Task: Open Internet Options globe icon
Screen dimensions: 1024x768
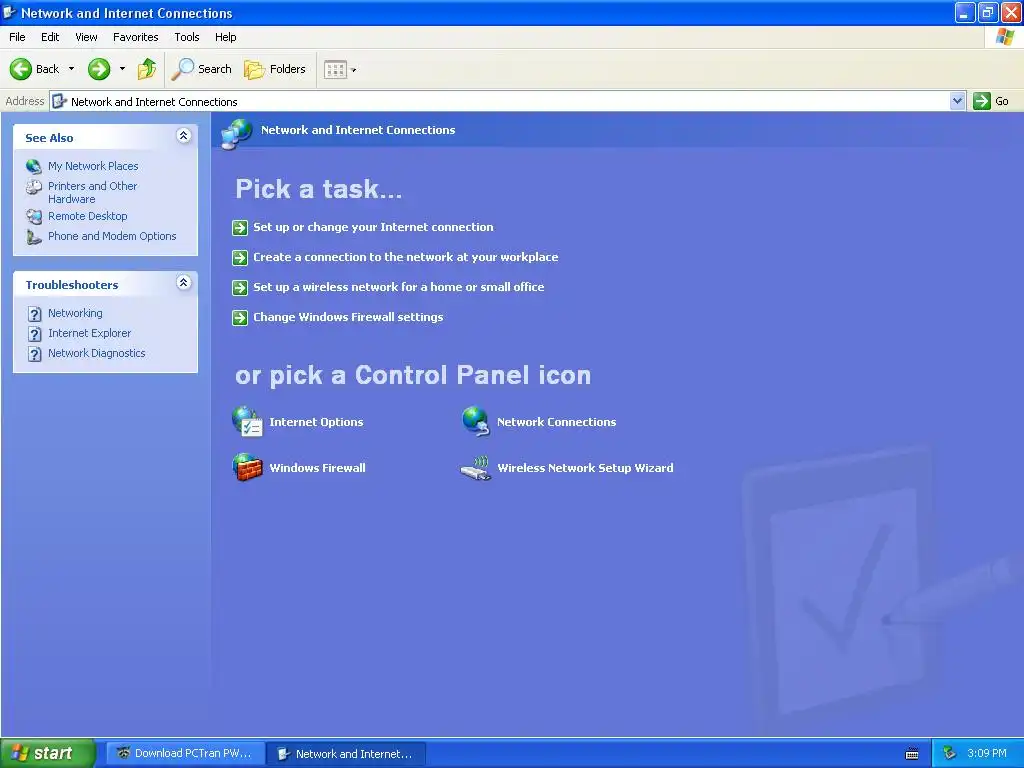Action: pyautogui.click(x=247, y=421)
